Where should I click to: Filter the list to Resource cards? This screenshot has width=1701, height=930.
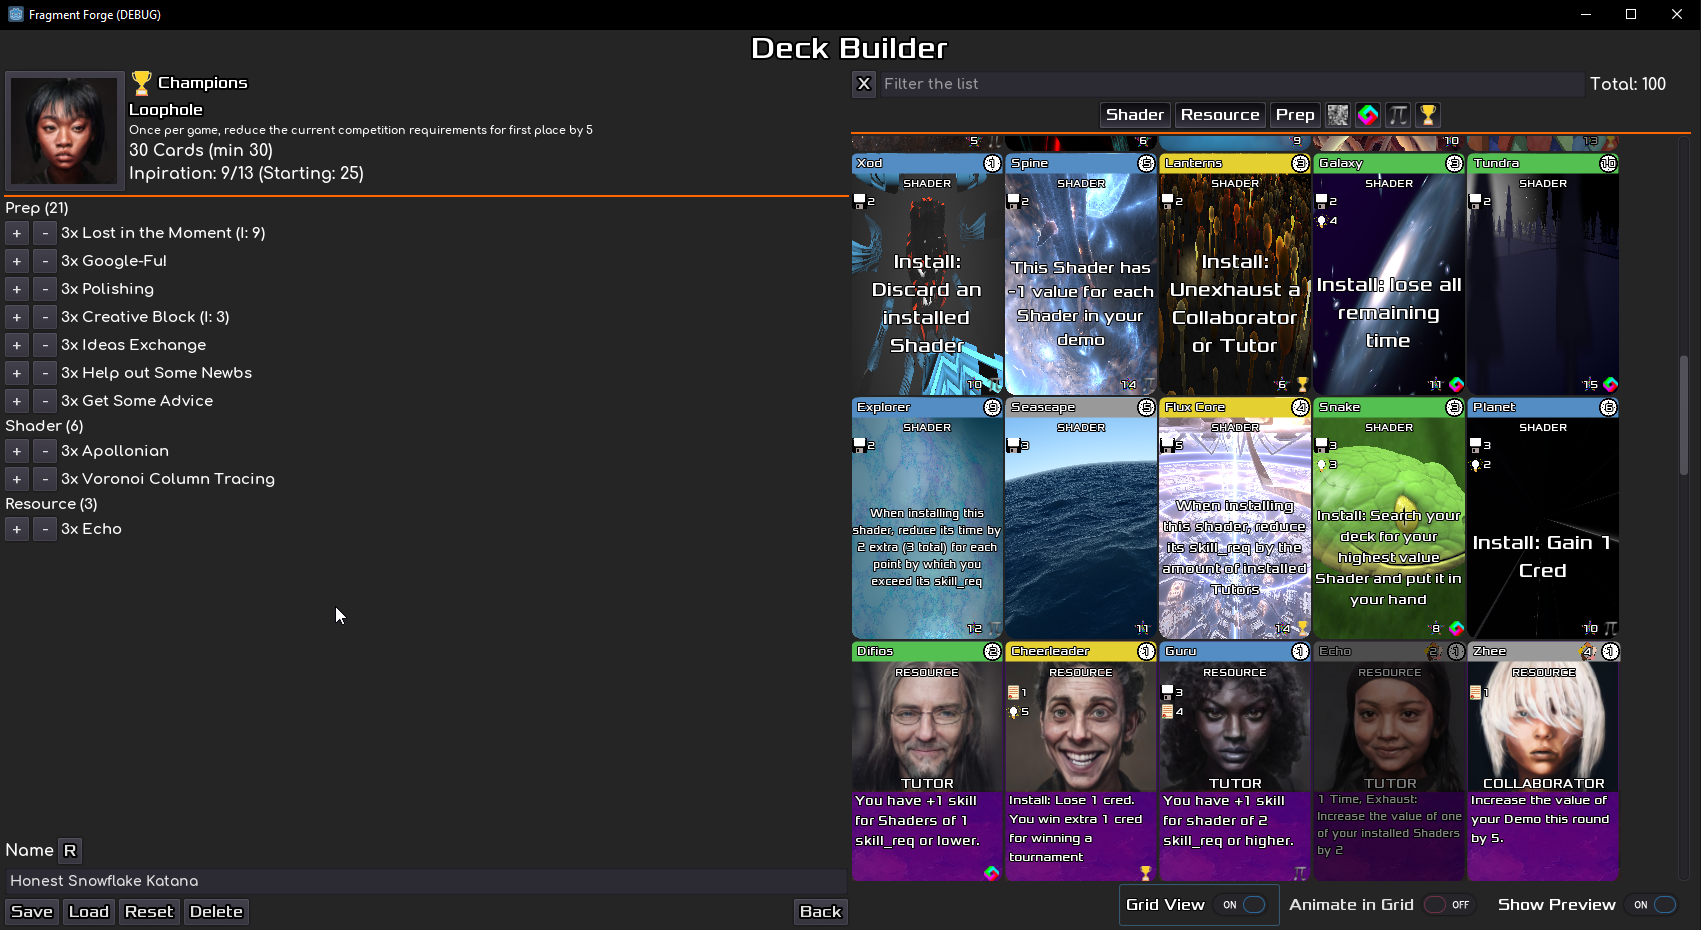1220,115
